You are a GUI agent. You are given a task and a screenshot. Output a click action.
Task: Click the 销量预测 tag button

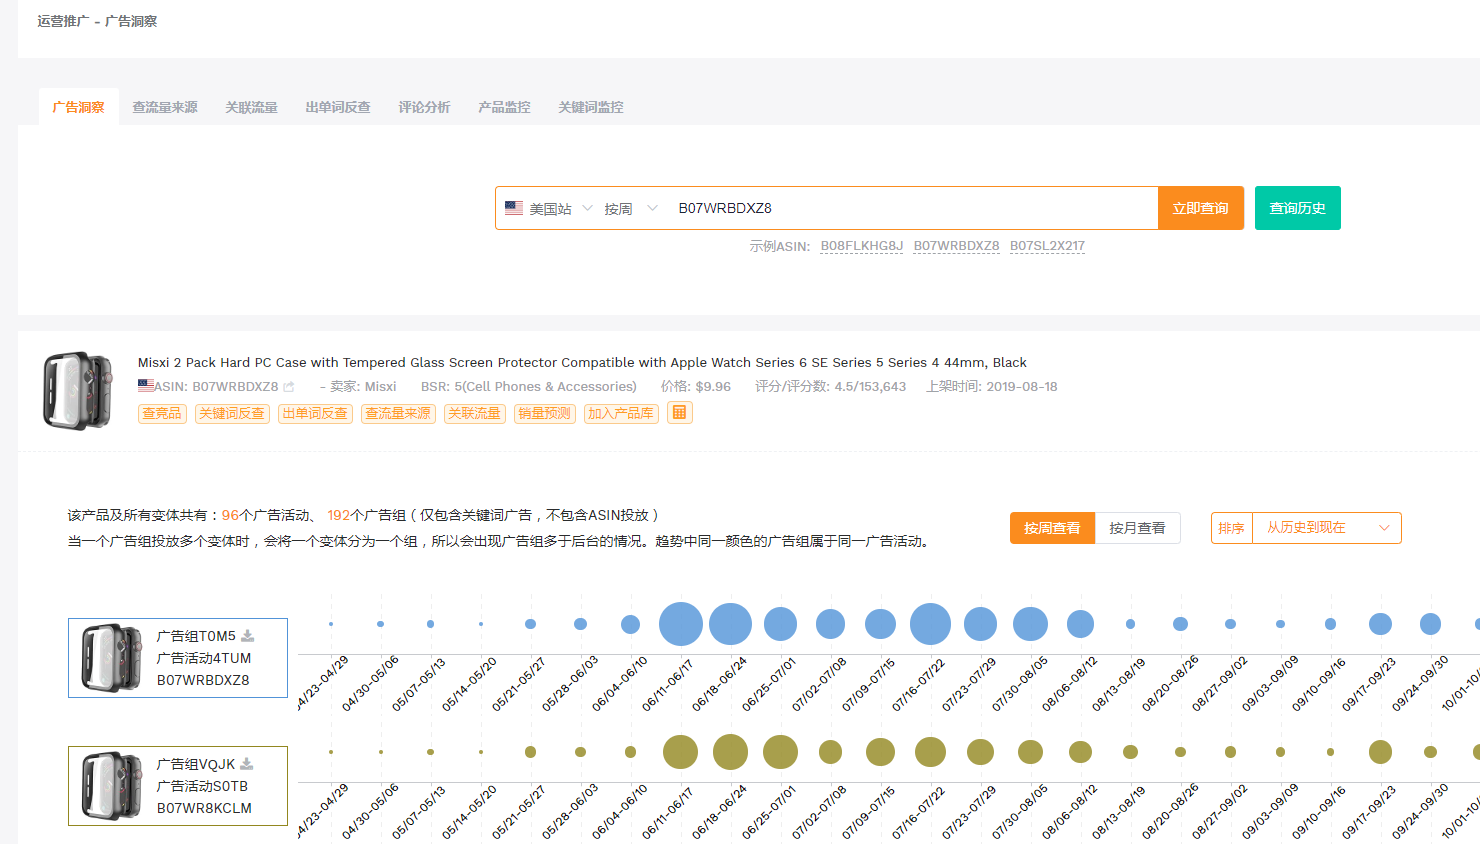545,413
